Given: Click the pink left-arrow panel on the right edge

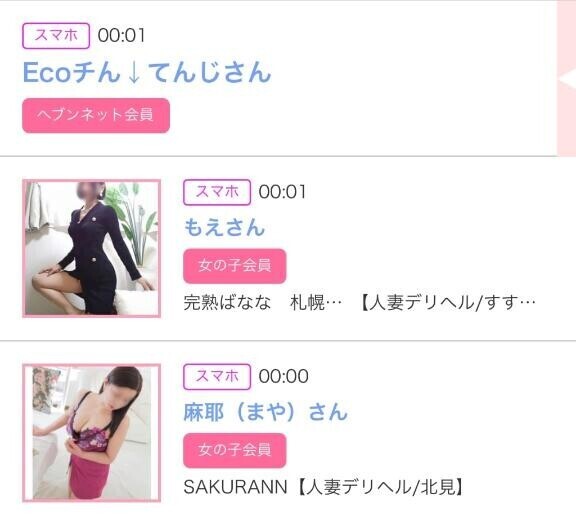Looking at the screenshot, I should click(x=566, y=78).
